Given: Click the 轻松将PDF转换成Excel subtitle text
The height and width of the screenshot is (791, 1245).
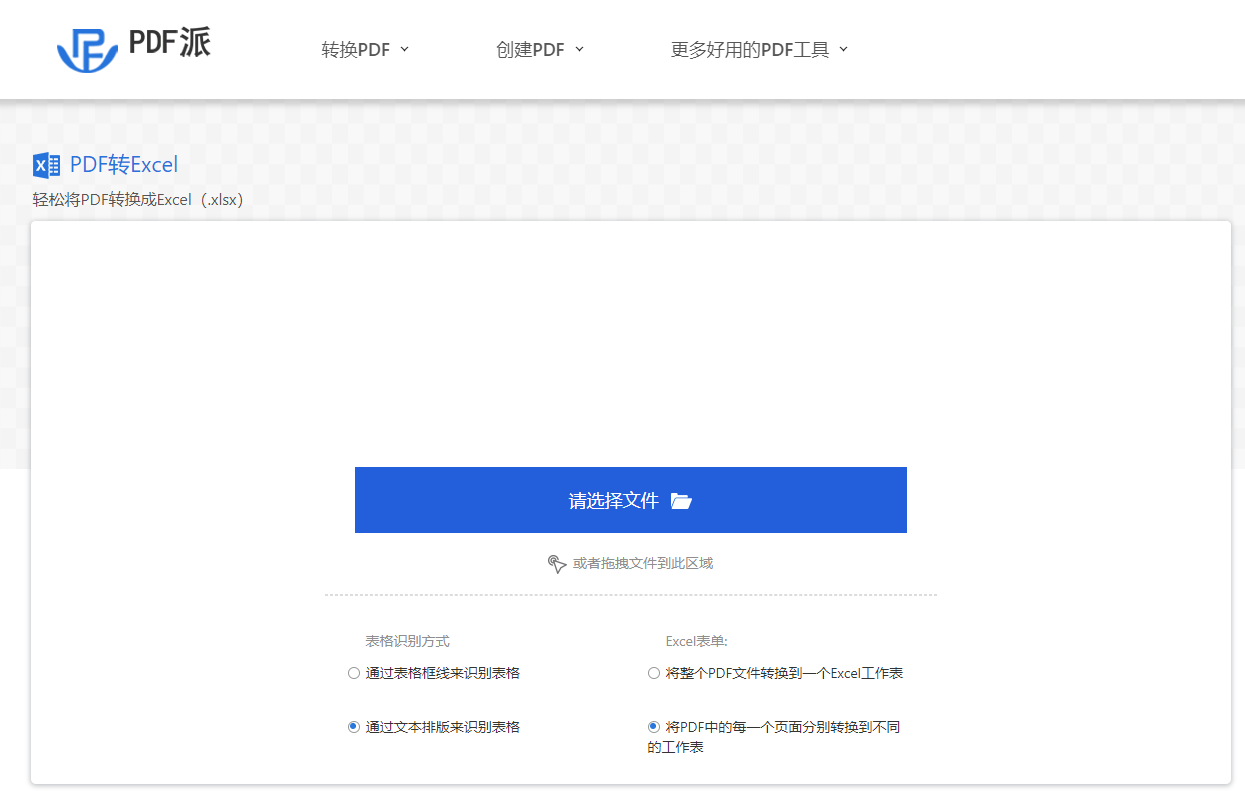Looking at the screenshot, I should tap(136, 199).
